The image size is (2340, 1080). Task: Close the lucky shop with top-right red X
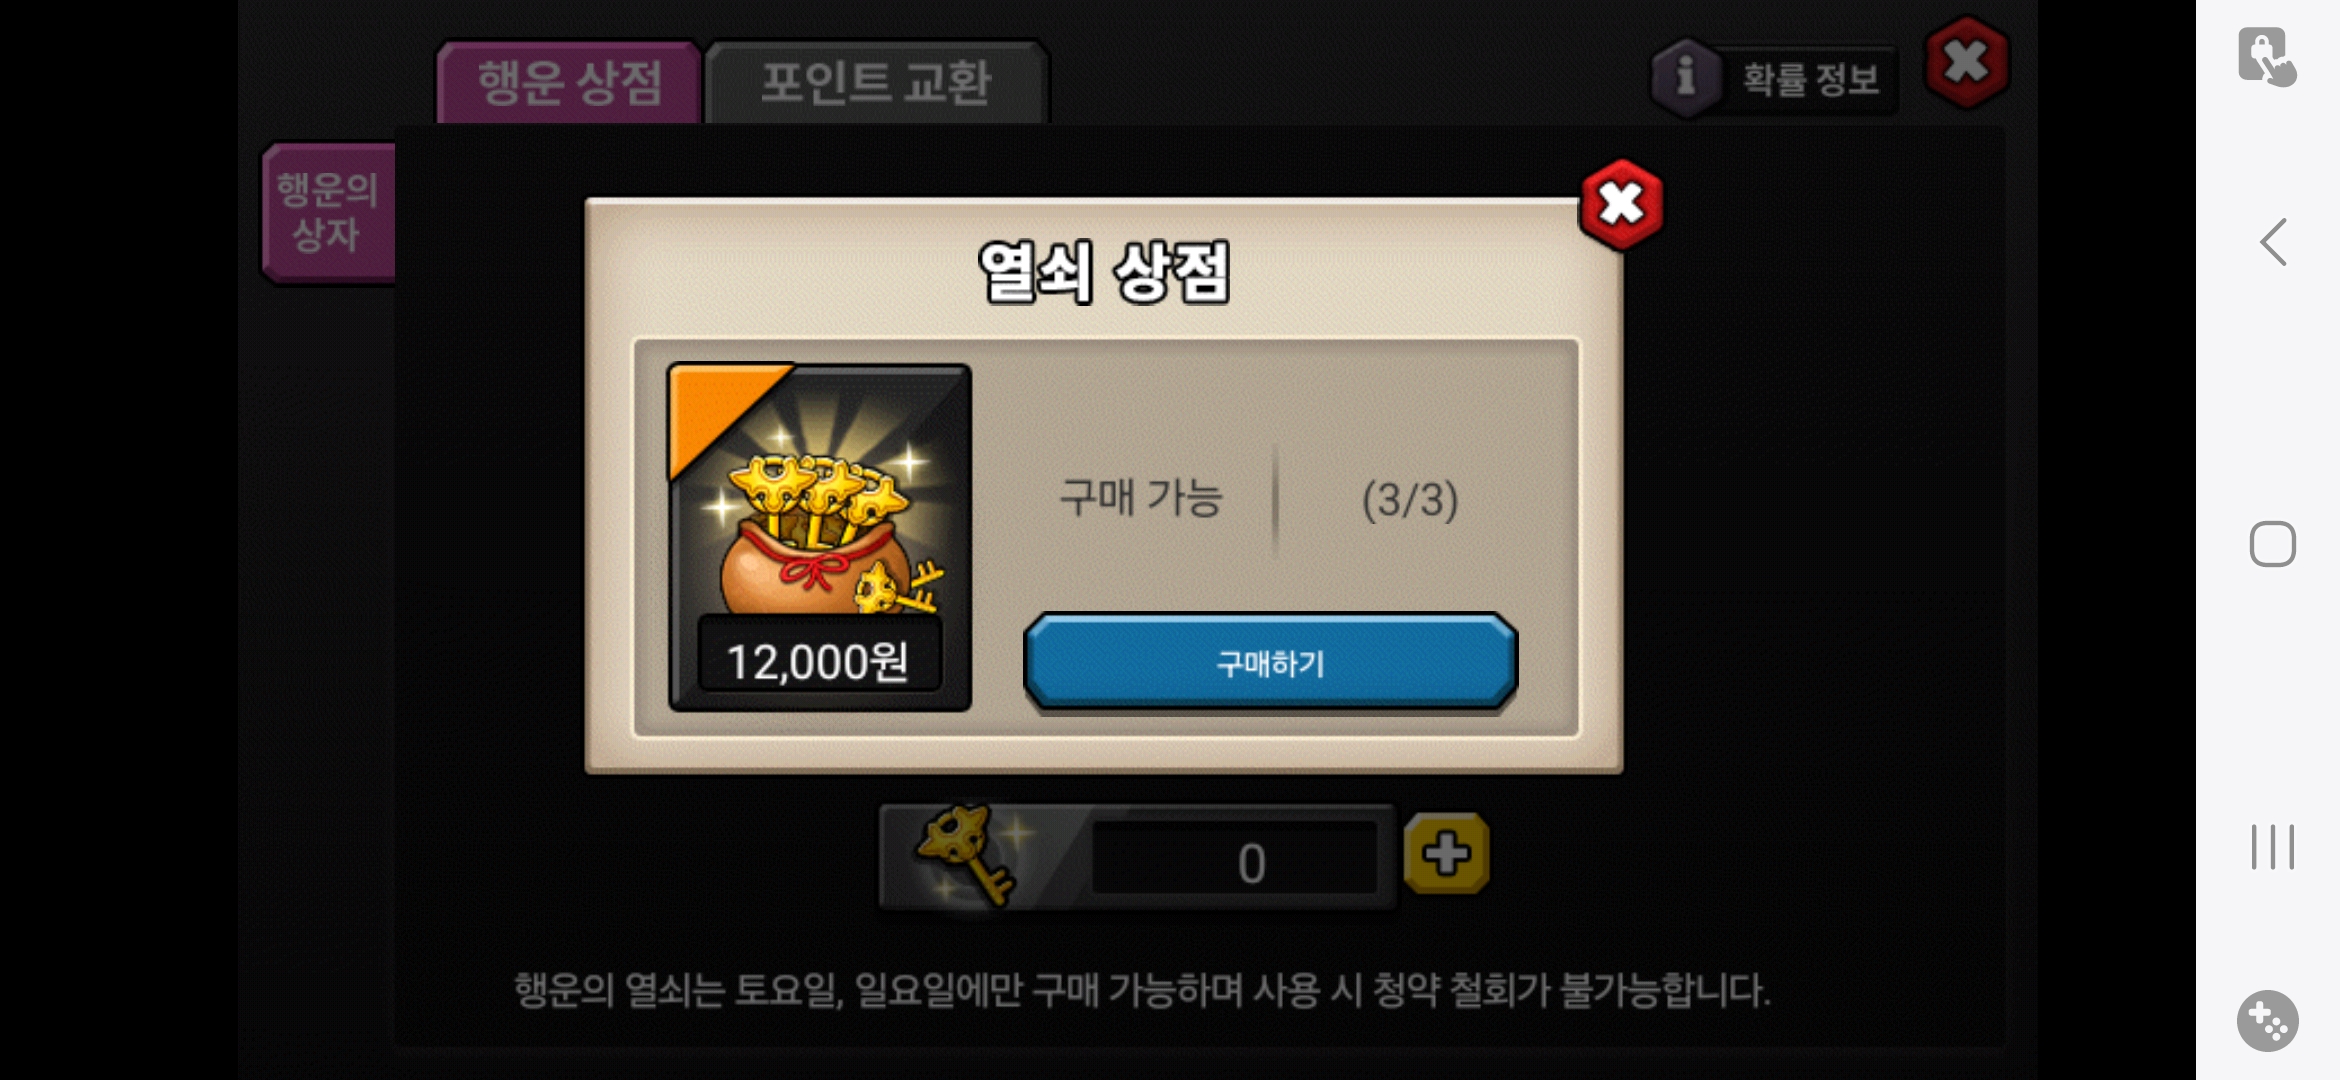[x=1966, y=62]
